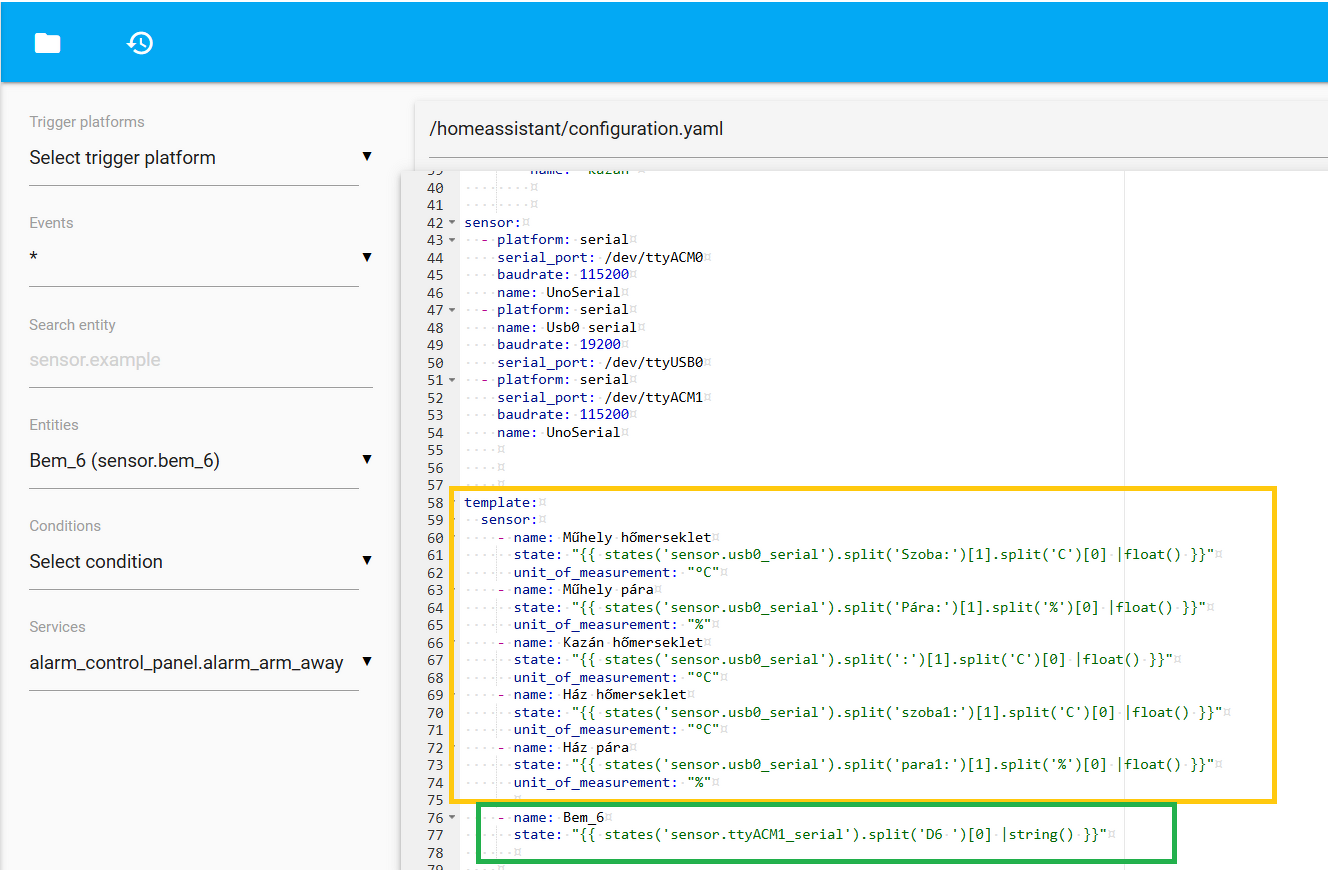The width and height of the screenshot is (1328, 870).
Task: Click the name Kazán hőmerseklet line
Action: pyautogui.click(x=608, y=642)
